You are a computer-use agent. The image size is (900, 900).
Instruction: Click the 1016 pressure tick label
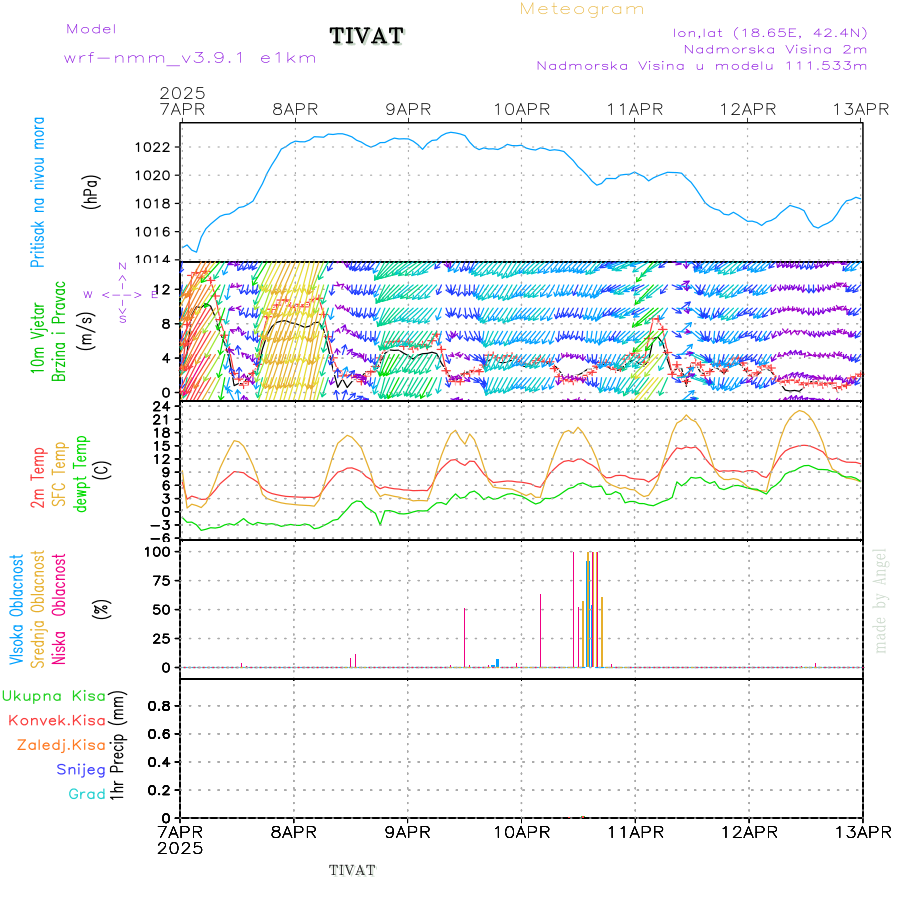152,232
